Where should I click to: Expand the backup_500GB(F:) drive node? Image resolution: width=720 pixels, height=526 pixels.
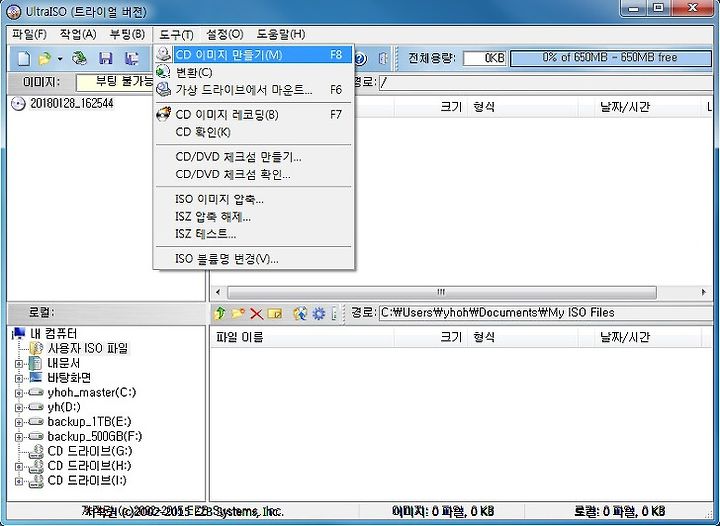19,436
